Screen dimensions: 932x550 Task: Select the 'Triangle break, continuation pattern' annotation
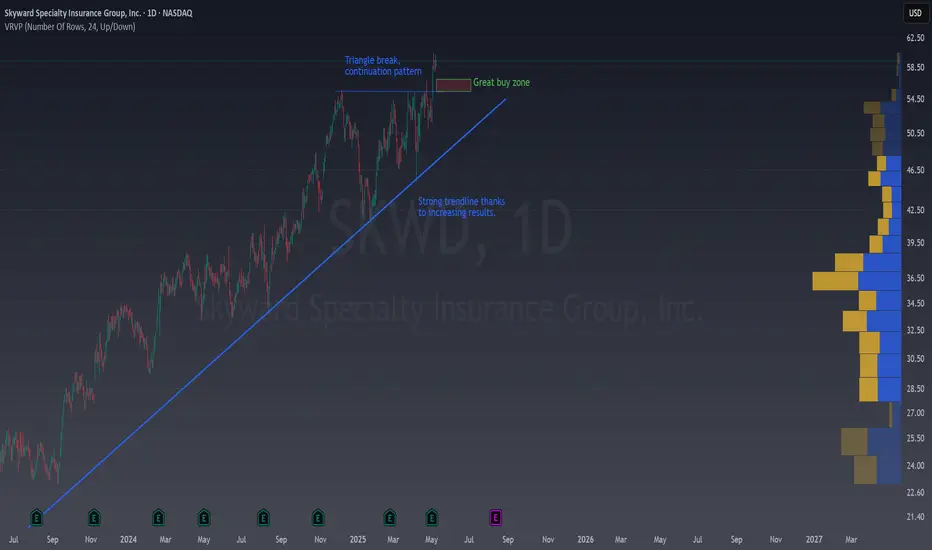point(383,65)
